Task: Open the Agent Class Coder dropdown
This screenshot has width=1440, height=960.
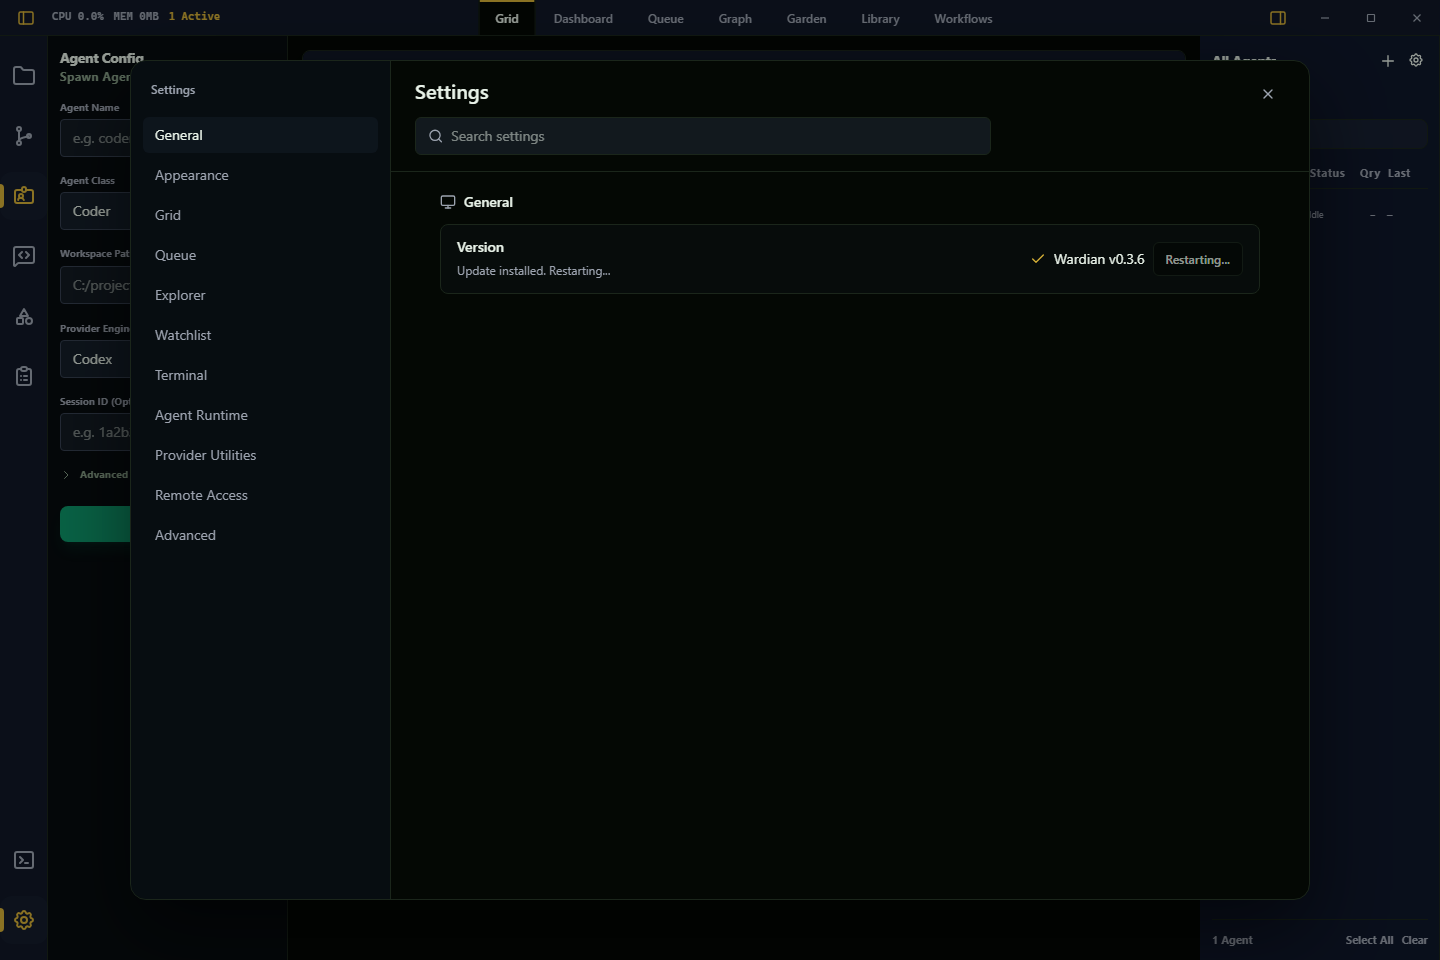Action: coord(95,211)
